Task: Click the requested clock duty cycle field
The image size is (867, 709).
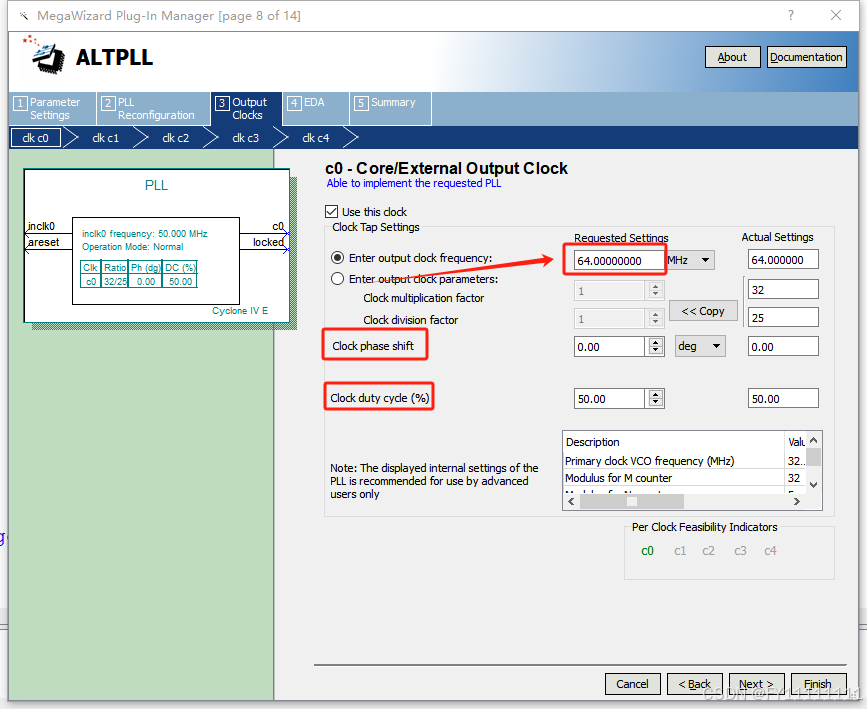Action: 609,399
